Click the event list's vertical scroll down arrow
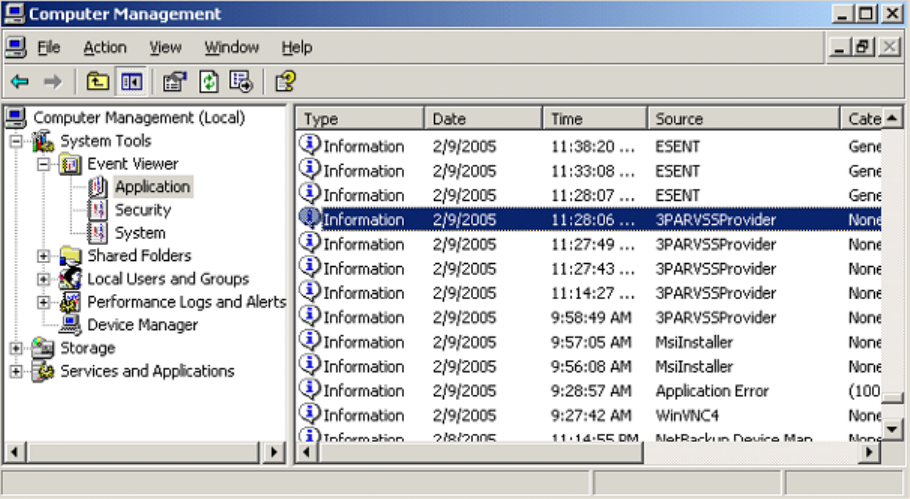The image size is (910, 499). pos(893,430)
